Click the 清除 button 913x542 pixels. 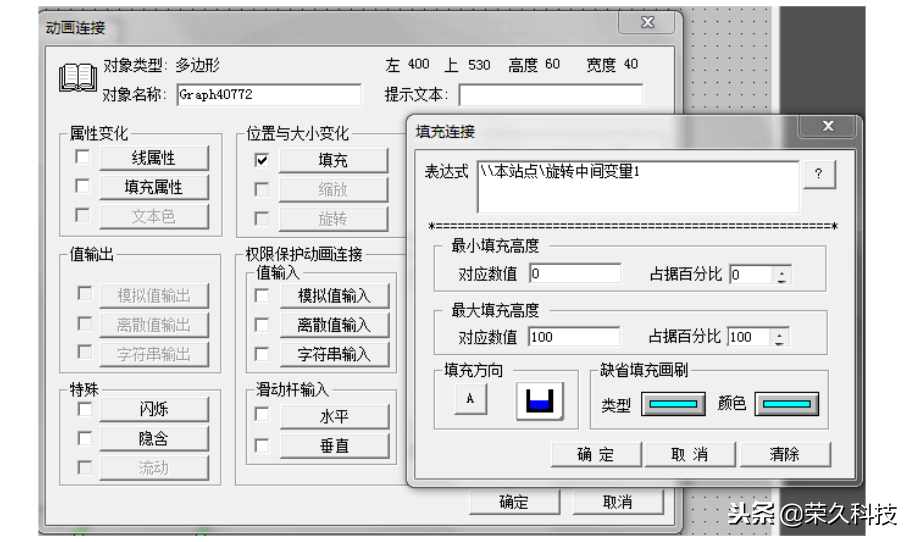point(785,454)
